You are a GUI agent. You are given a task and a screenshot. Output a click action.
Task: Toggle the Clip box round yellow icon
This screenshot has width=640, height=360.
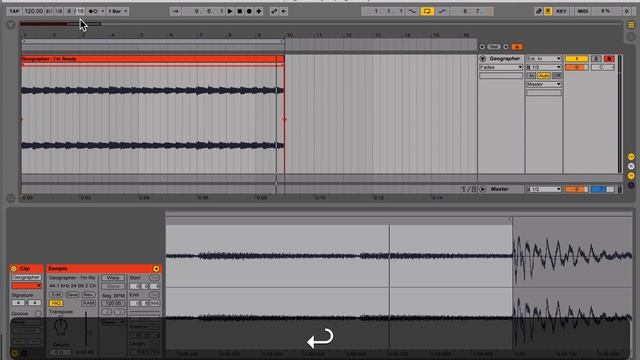13,269
